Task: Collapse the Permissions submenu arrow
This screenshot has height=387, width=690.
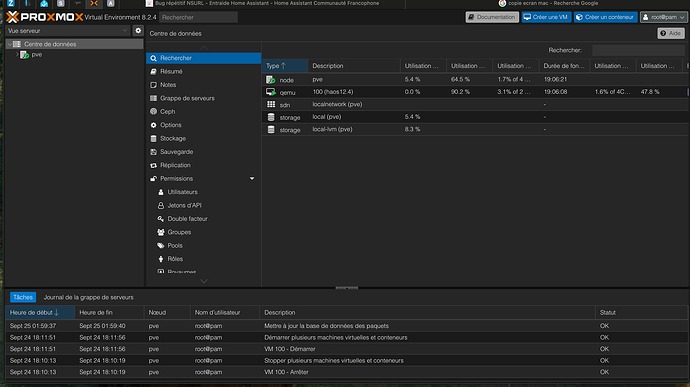Action: click(252, 178)
